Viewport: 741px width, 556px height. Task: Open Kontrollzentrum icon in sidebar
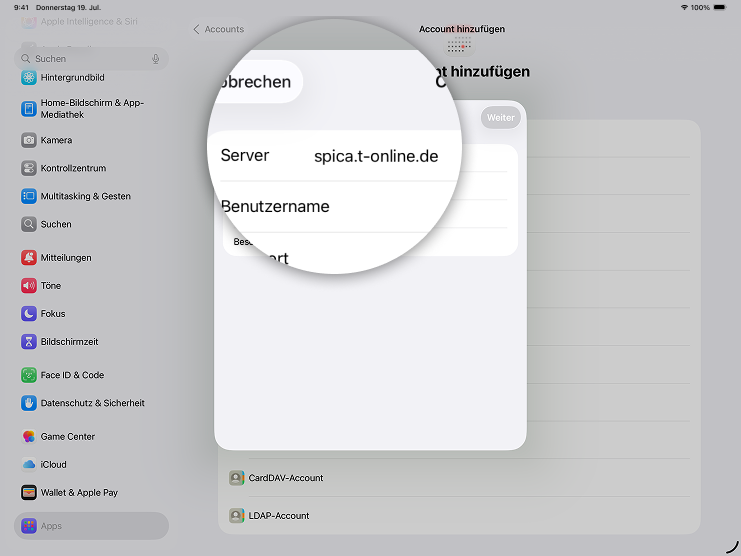click(29, 168)
